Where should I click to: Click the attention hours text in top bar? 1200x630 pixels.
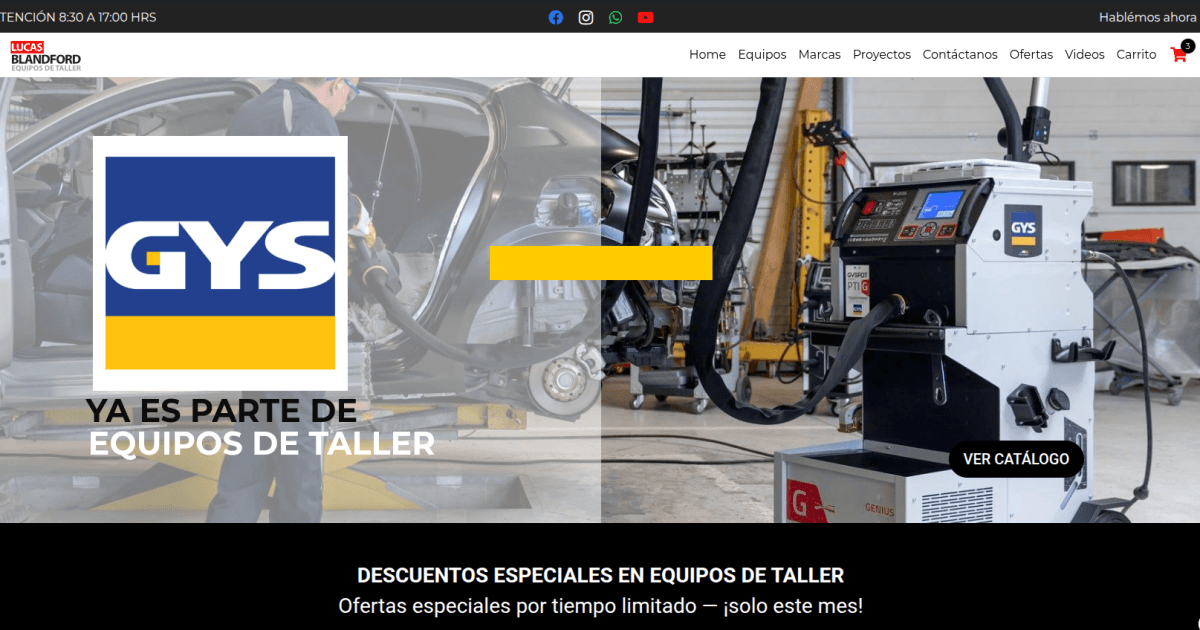click(78, 17)
